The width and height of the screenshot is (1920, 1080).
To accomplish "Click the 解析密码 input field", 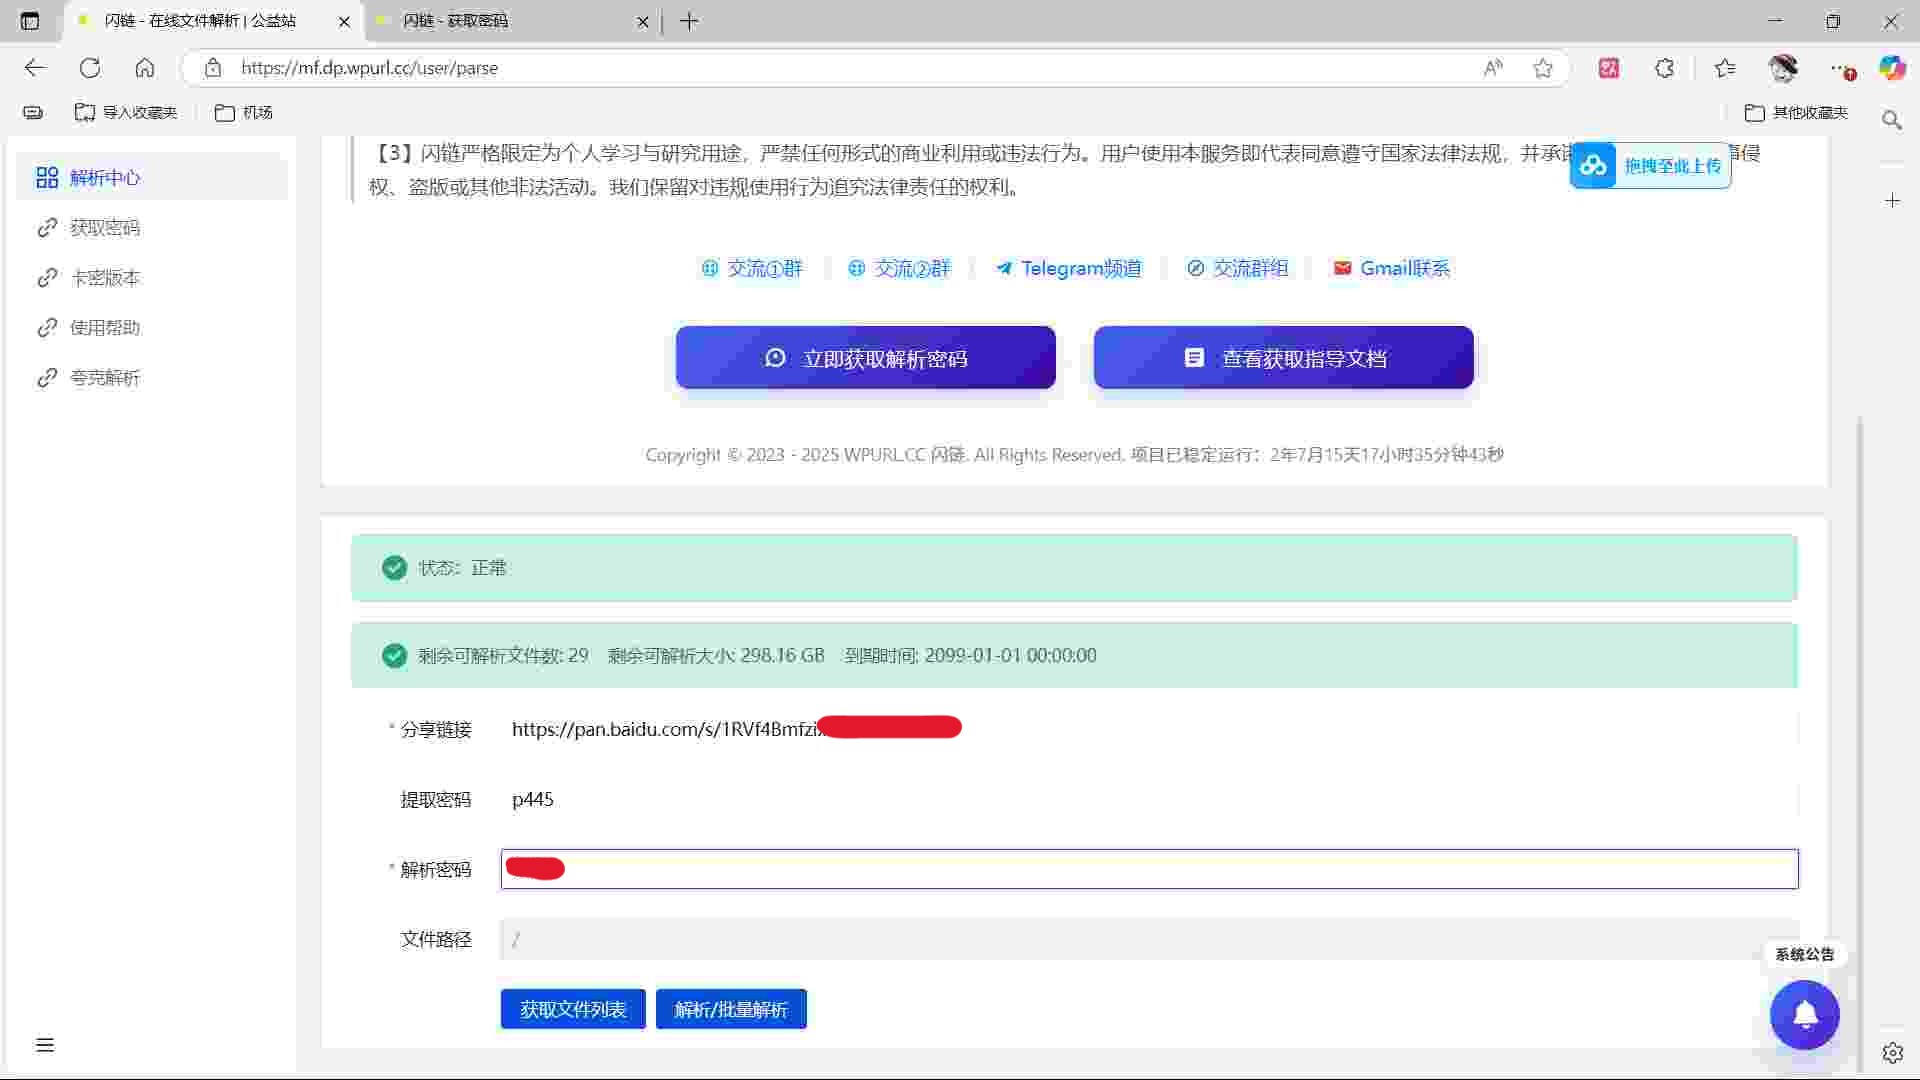I will [1150, 869].
